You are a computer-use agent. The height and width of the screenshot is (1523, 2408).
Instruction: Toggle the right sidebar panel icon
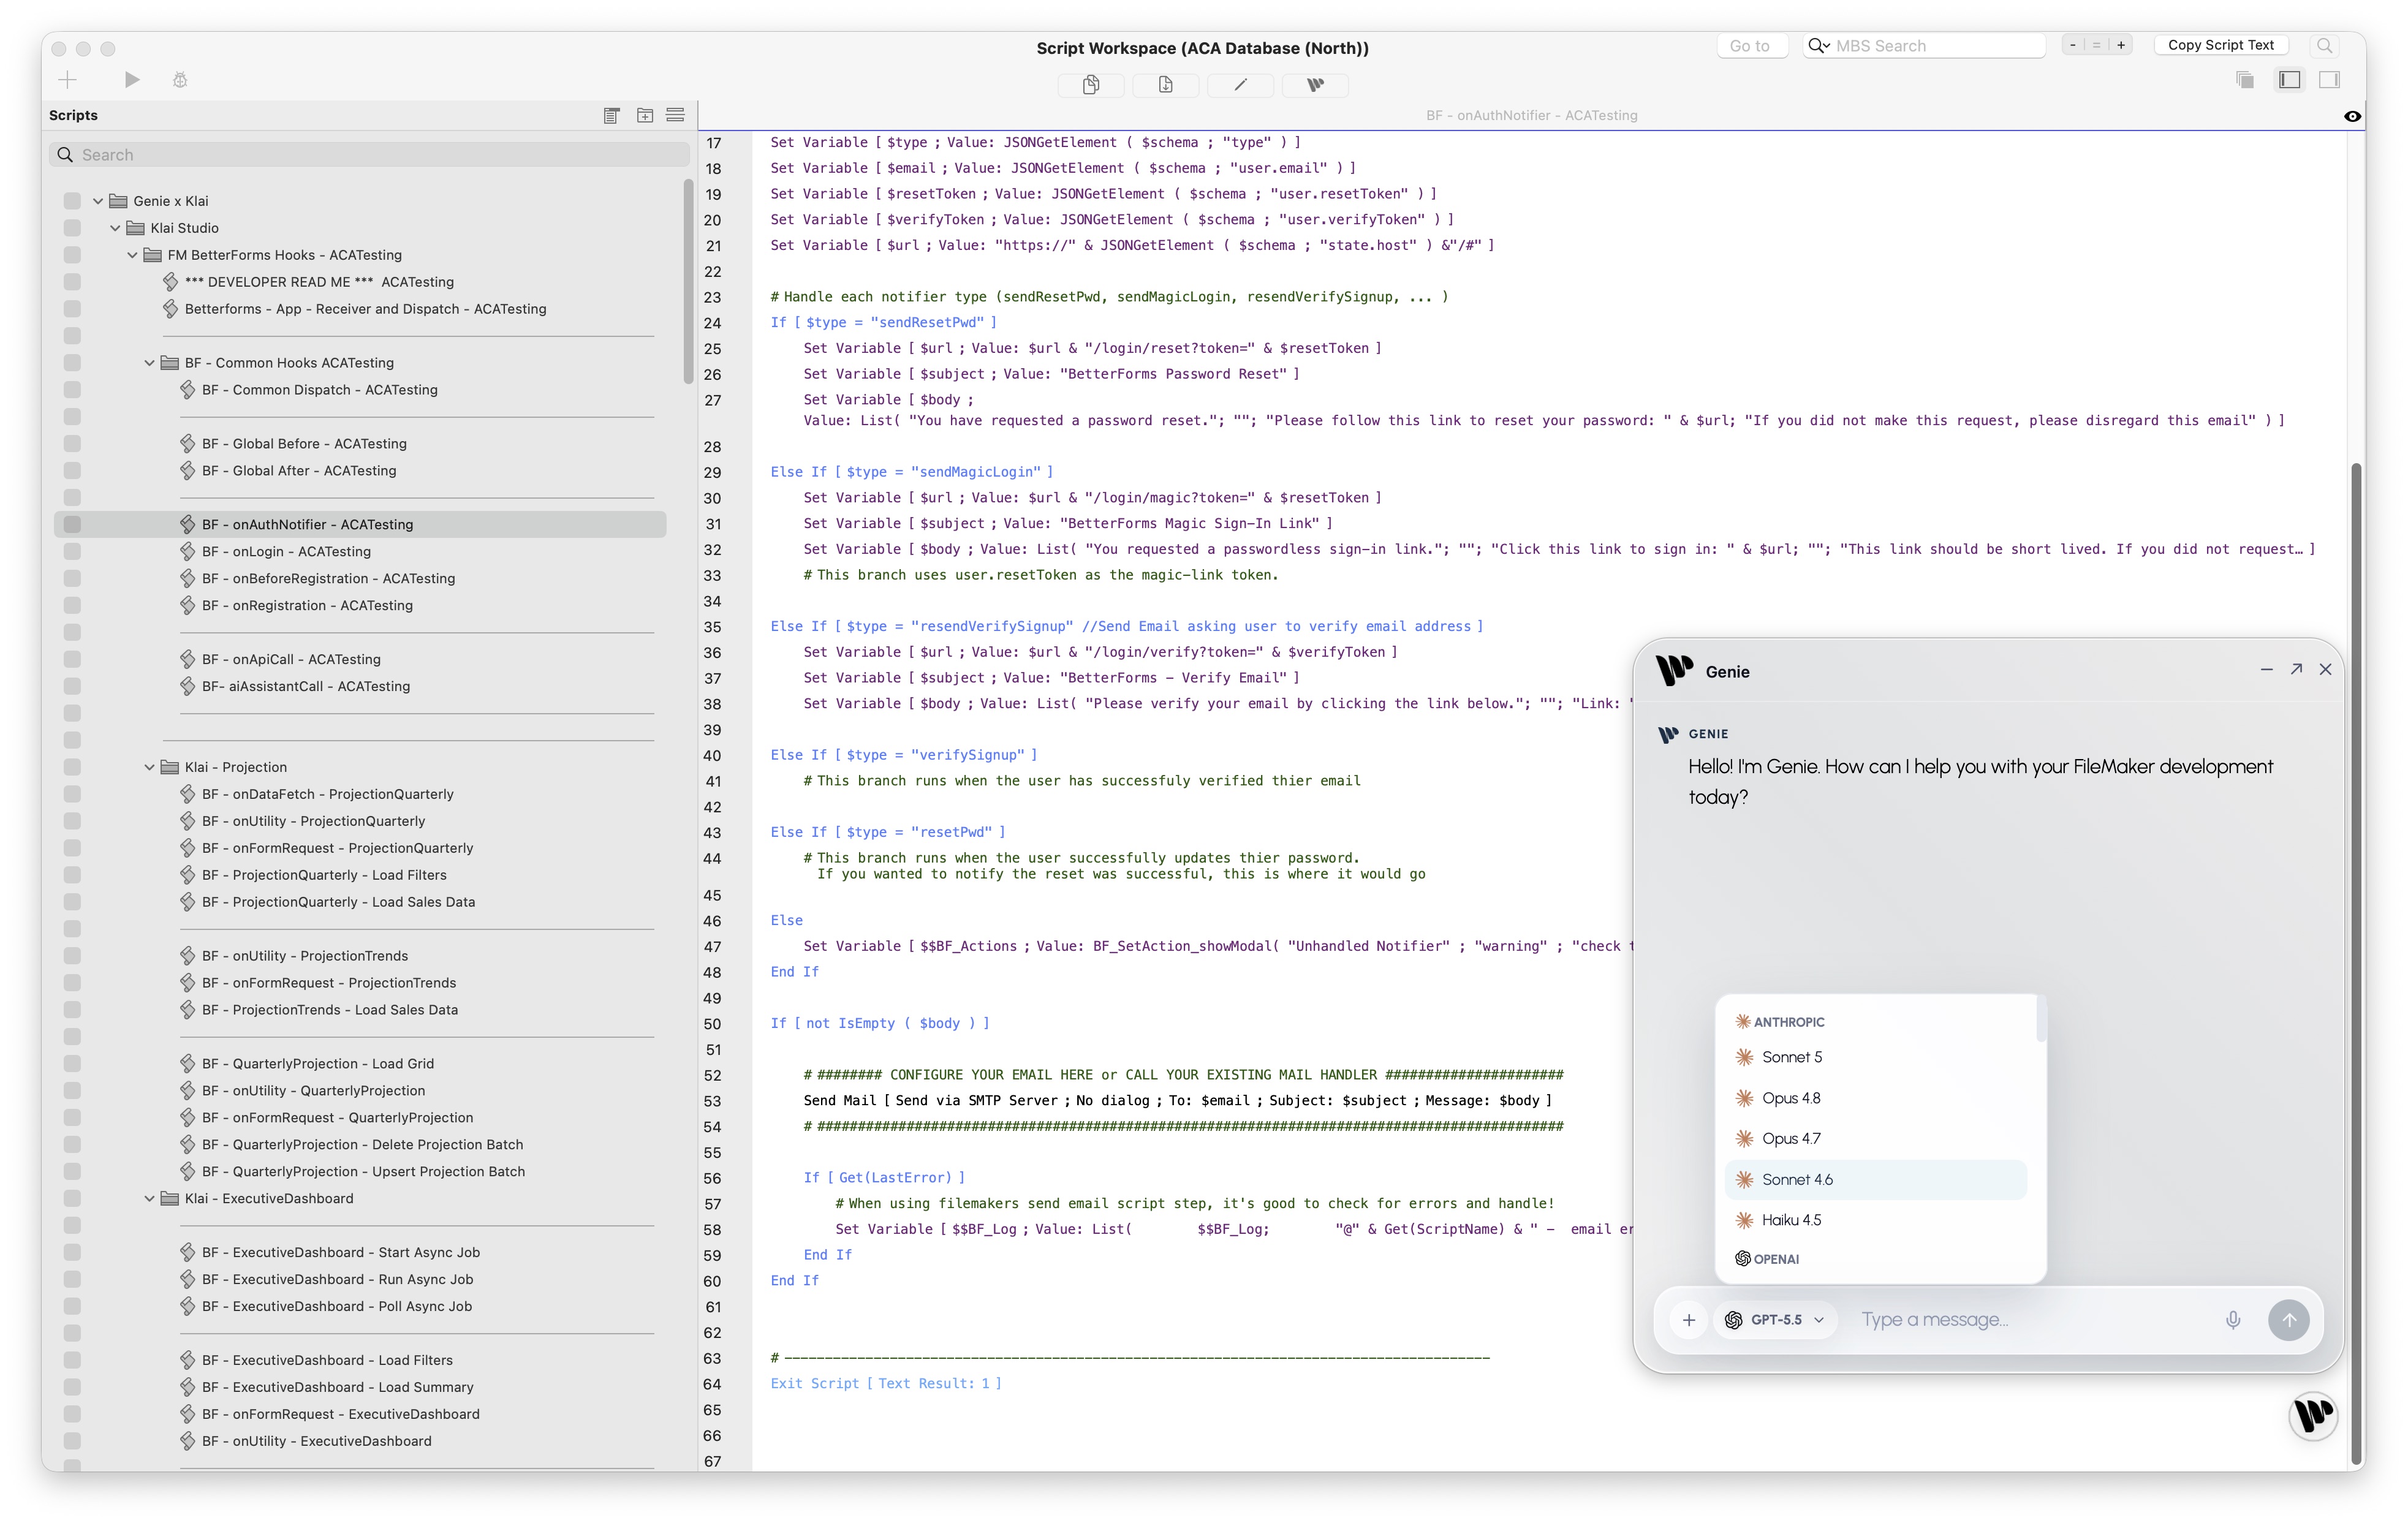[2330, 80]
